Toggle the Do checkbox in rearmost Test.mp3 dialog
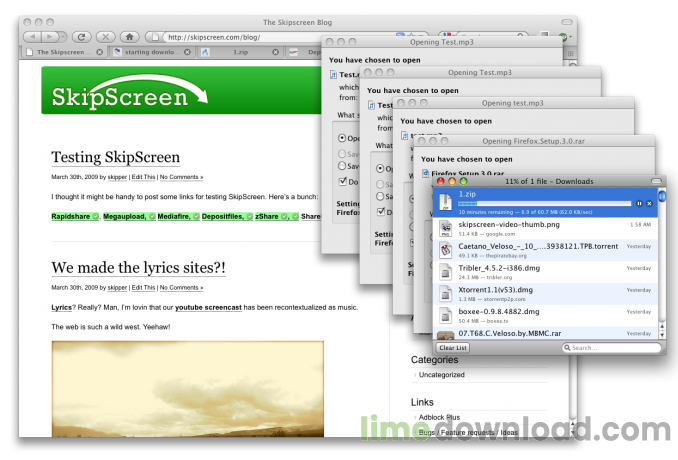The height and width of the screenshot is (460, 678). 343,181
